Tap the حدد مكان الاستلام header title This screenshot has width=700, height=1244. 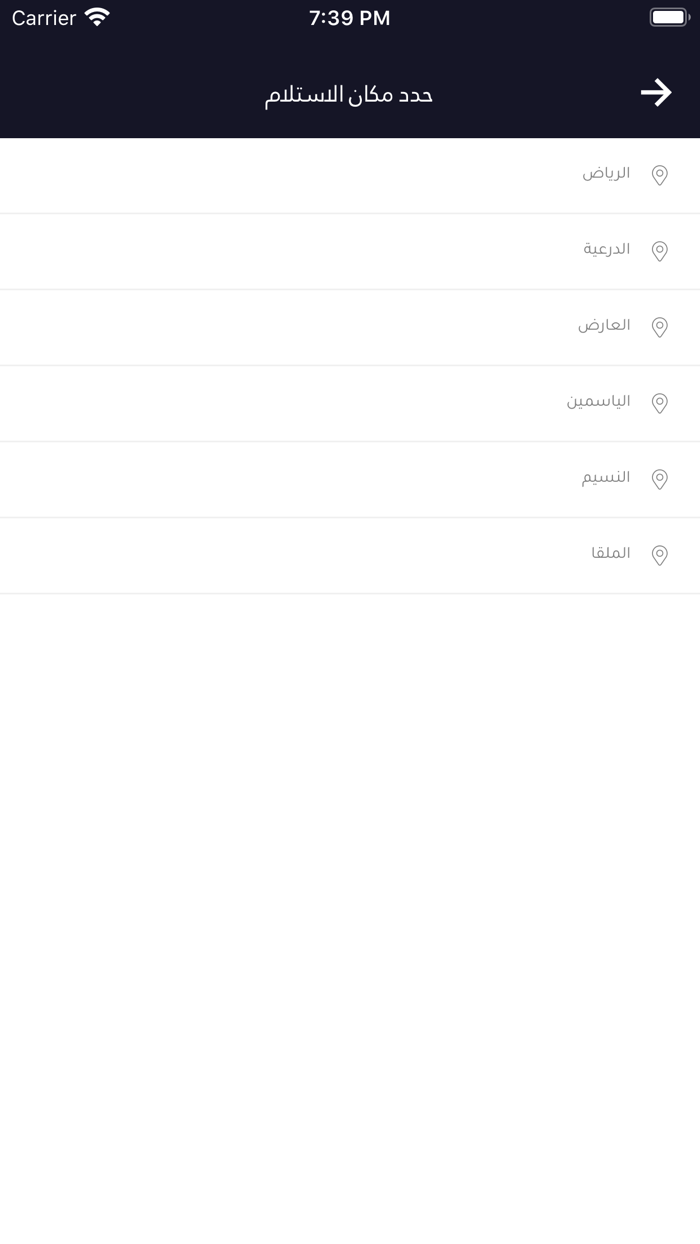350,93
